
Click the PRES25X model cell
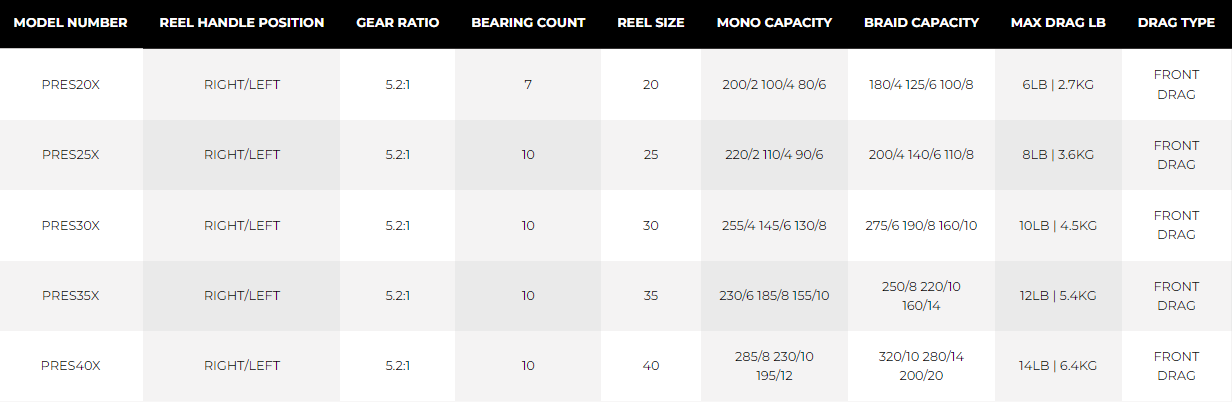71,155
